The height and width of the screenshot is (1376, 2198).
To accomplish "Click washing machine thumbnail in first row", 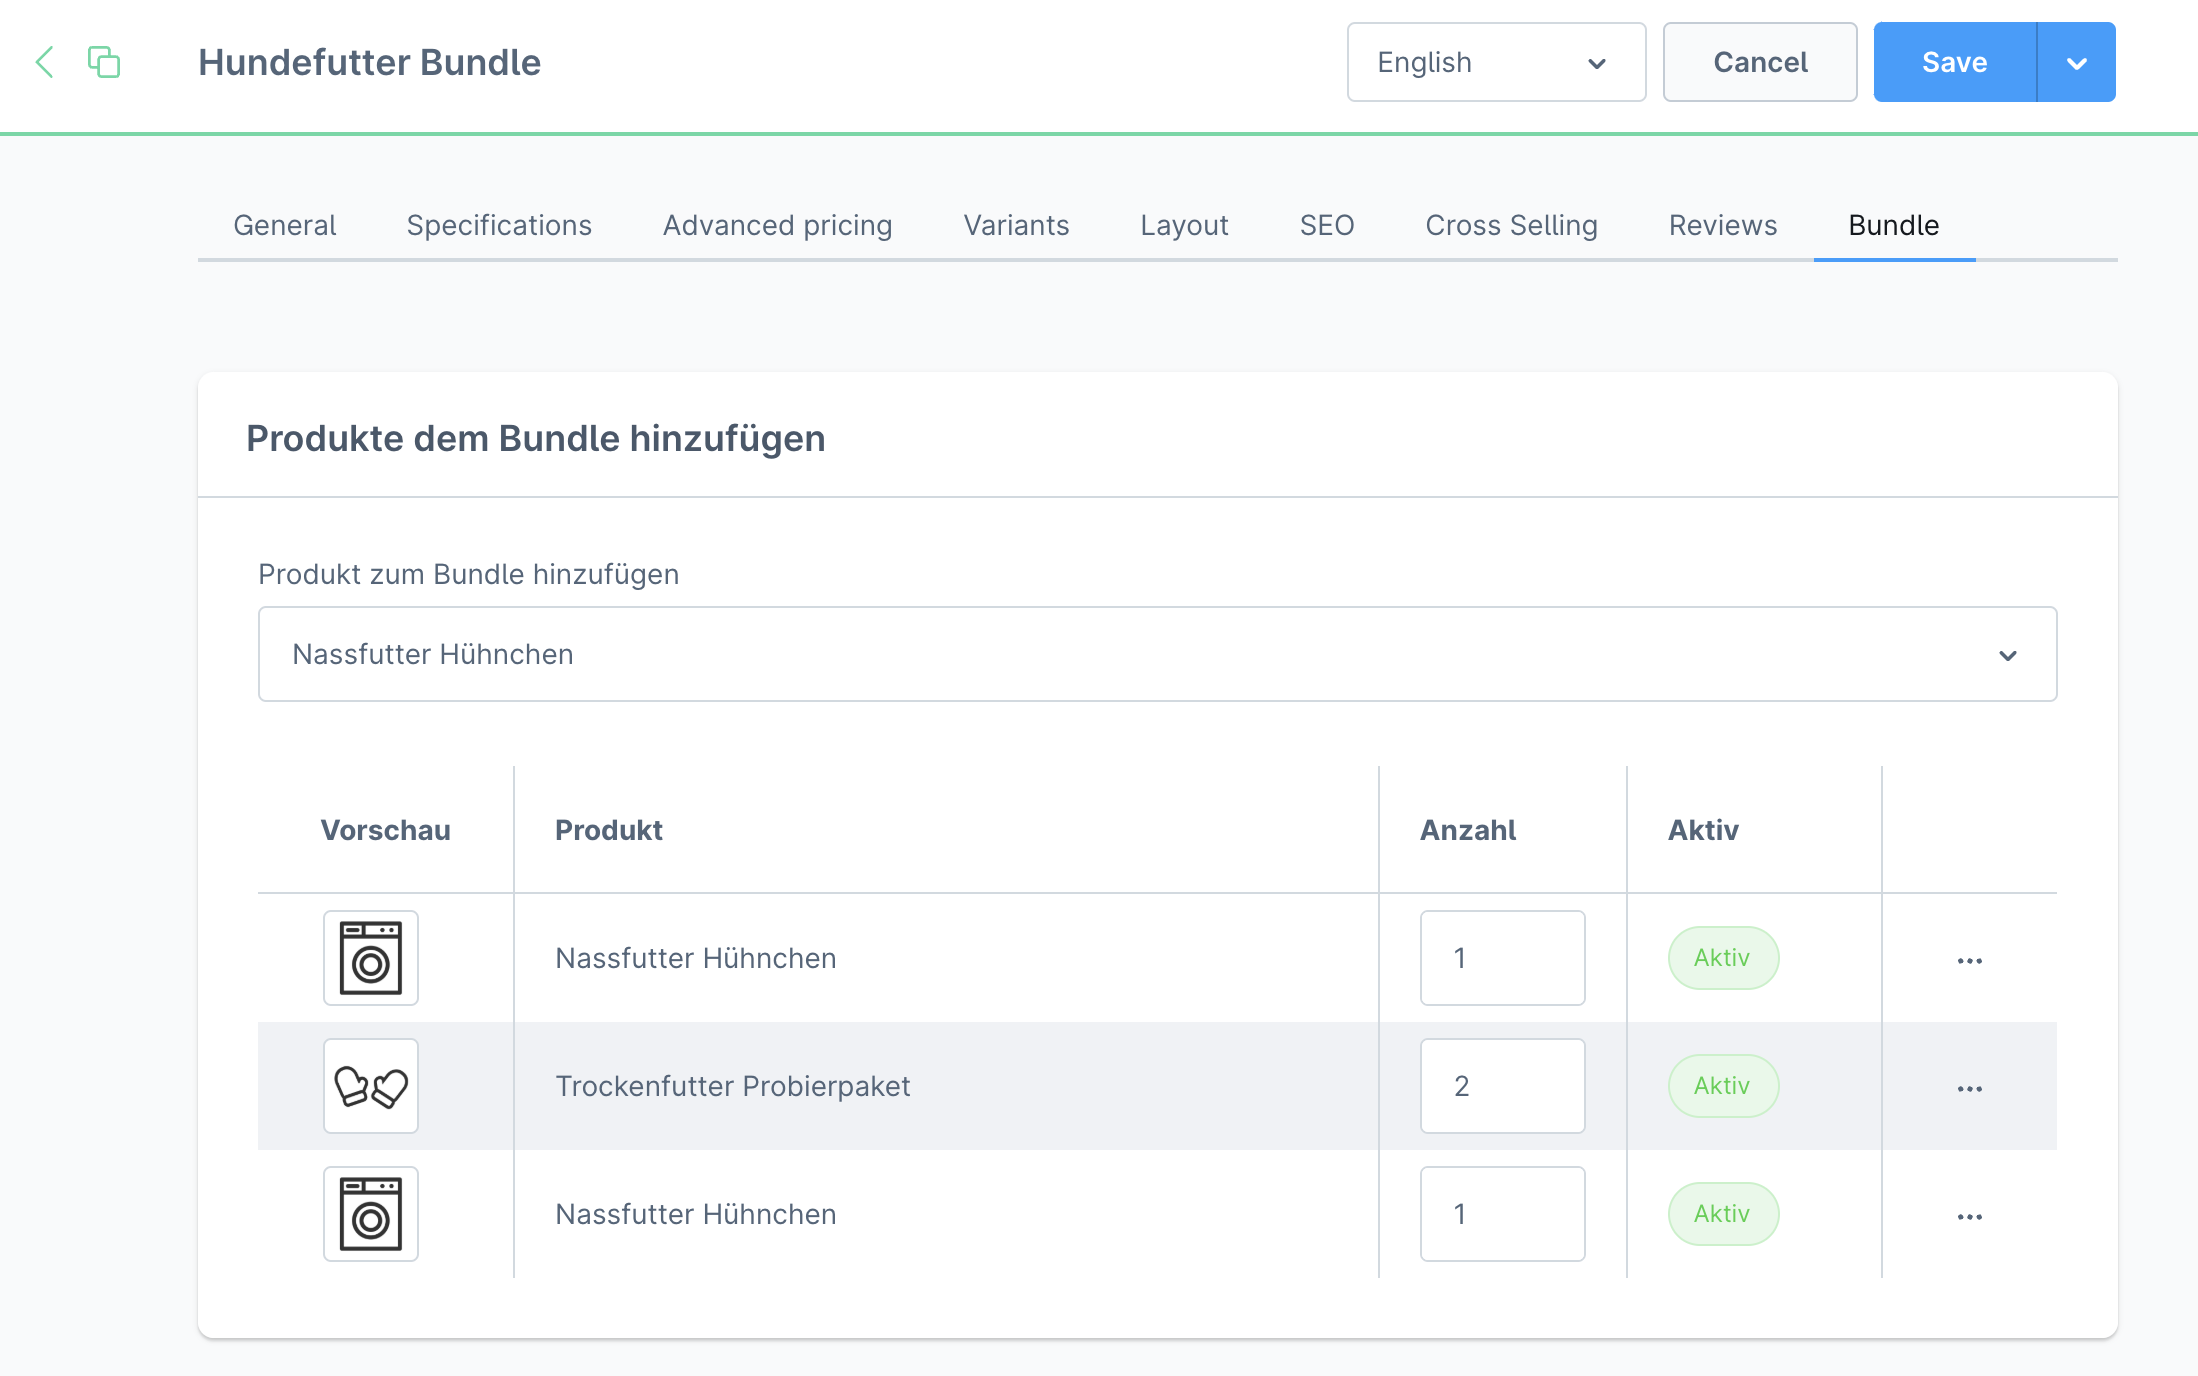I will tap(370, 958).
